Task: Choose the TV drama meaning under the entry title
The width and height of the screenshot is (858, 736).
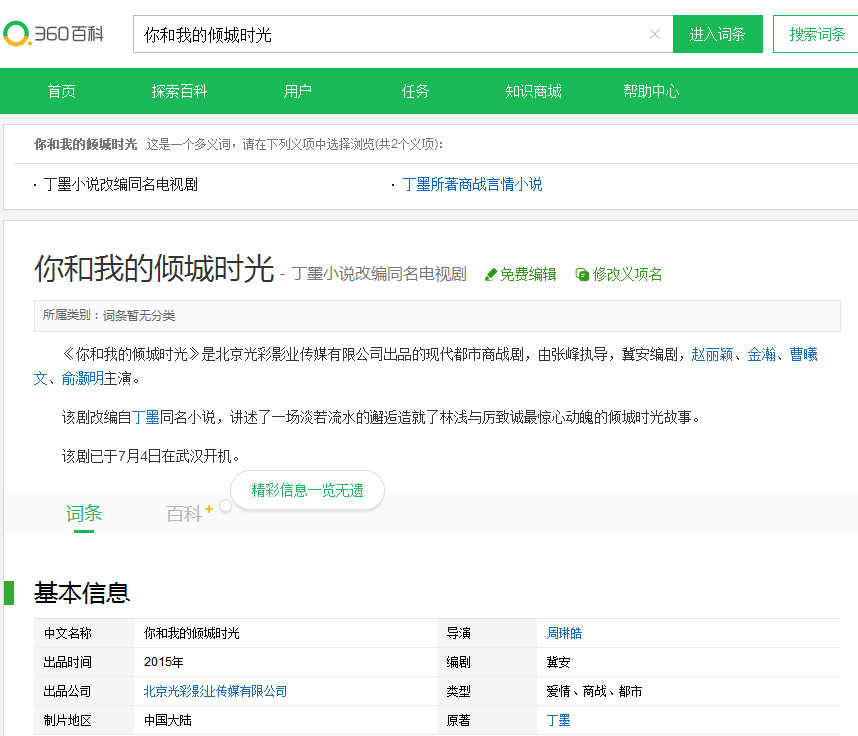Action: (378, 273)
